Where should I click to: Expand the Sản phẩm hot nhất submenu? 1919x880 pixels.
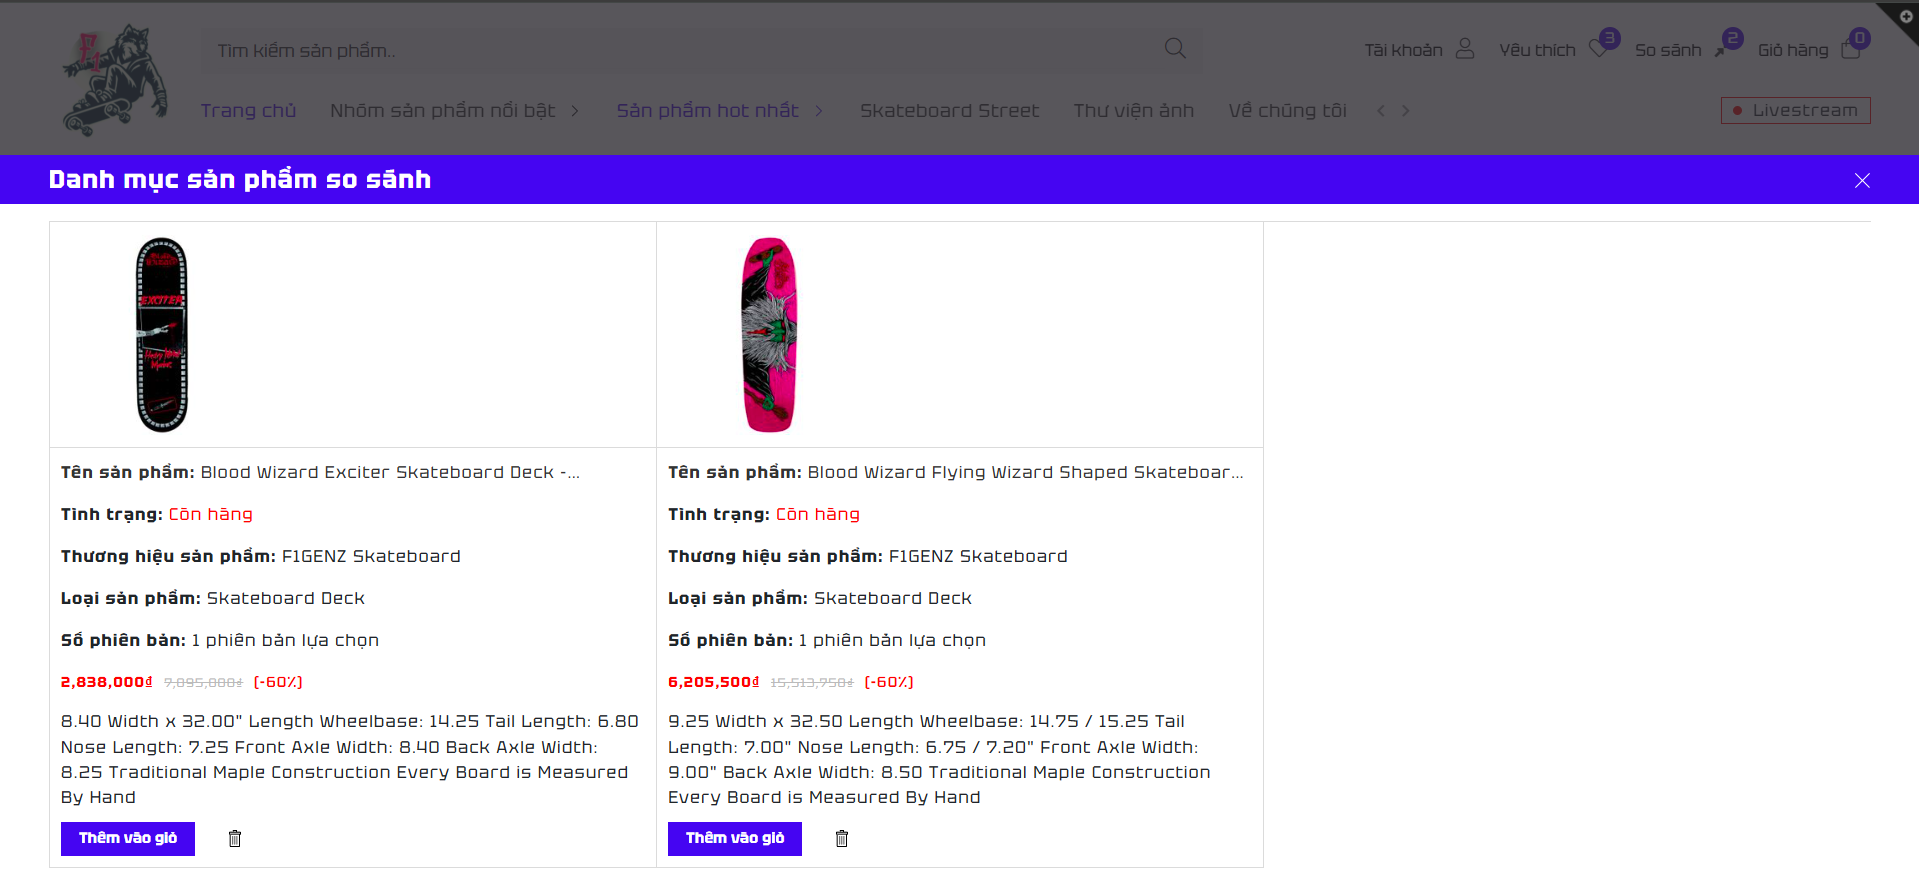tap(819, 111)
